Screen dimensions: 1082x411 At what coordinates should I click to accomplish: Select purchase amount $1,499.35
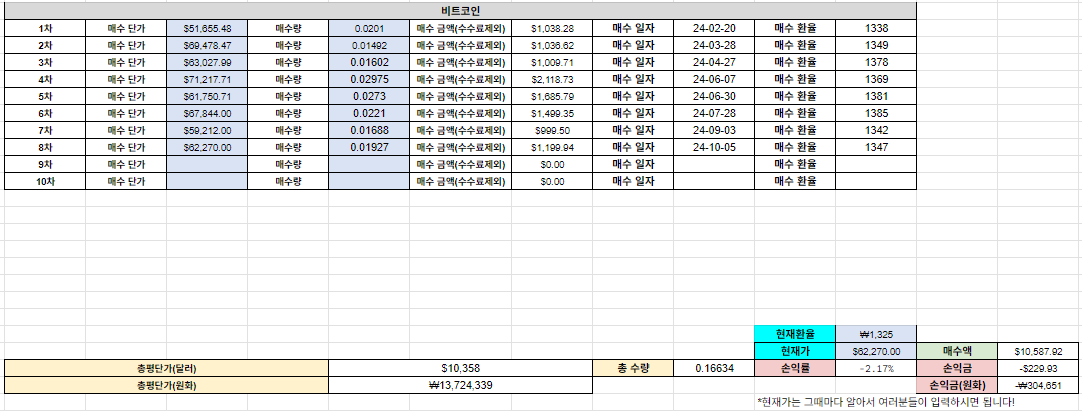coord(552,113)
